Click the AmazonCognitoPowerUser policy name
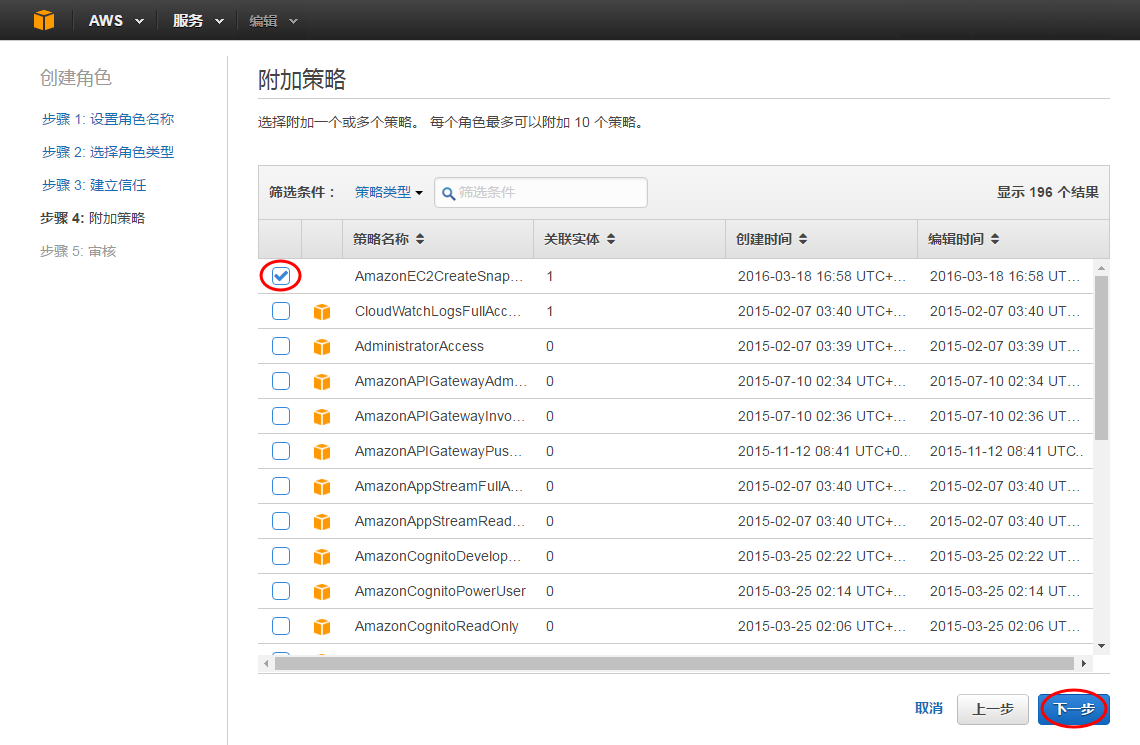The width and height of the screenshot is (1140, 745). [x=440, y=591]
